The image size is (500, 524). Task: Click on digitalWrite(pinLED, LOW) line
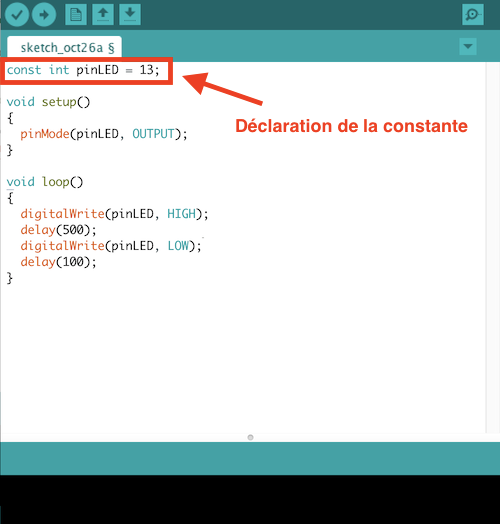point(111,246)
